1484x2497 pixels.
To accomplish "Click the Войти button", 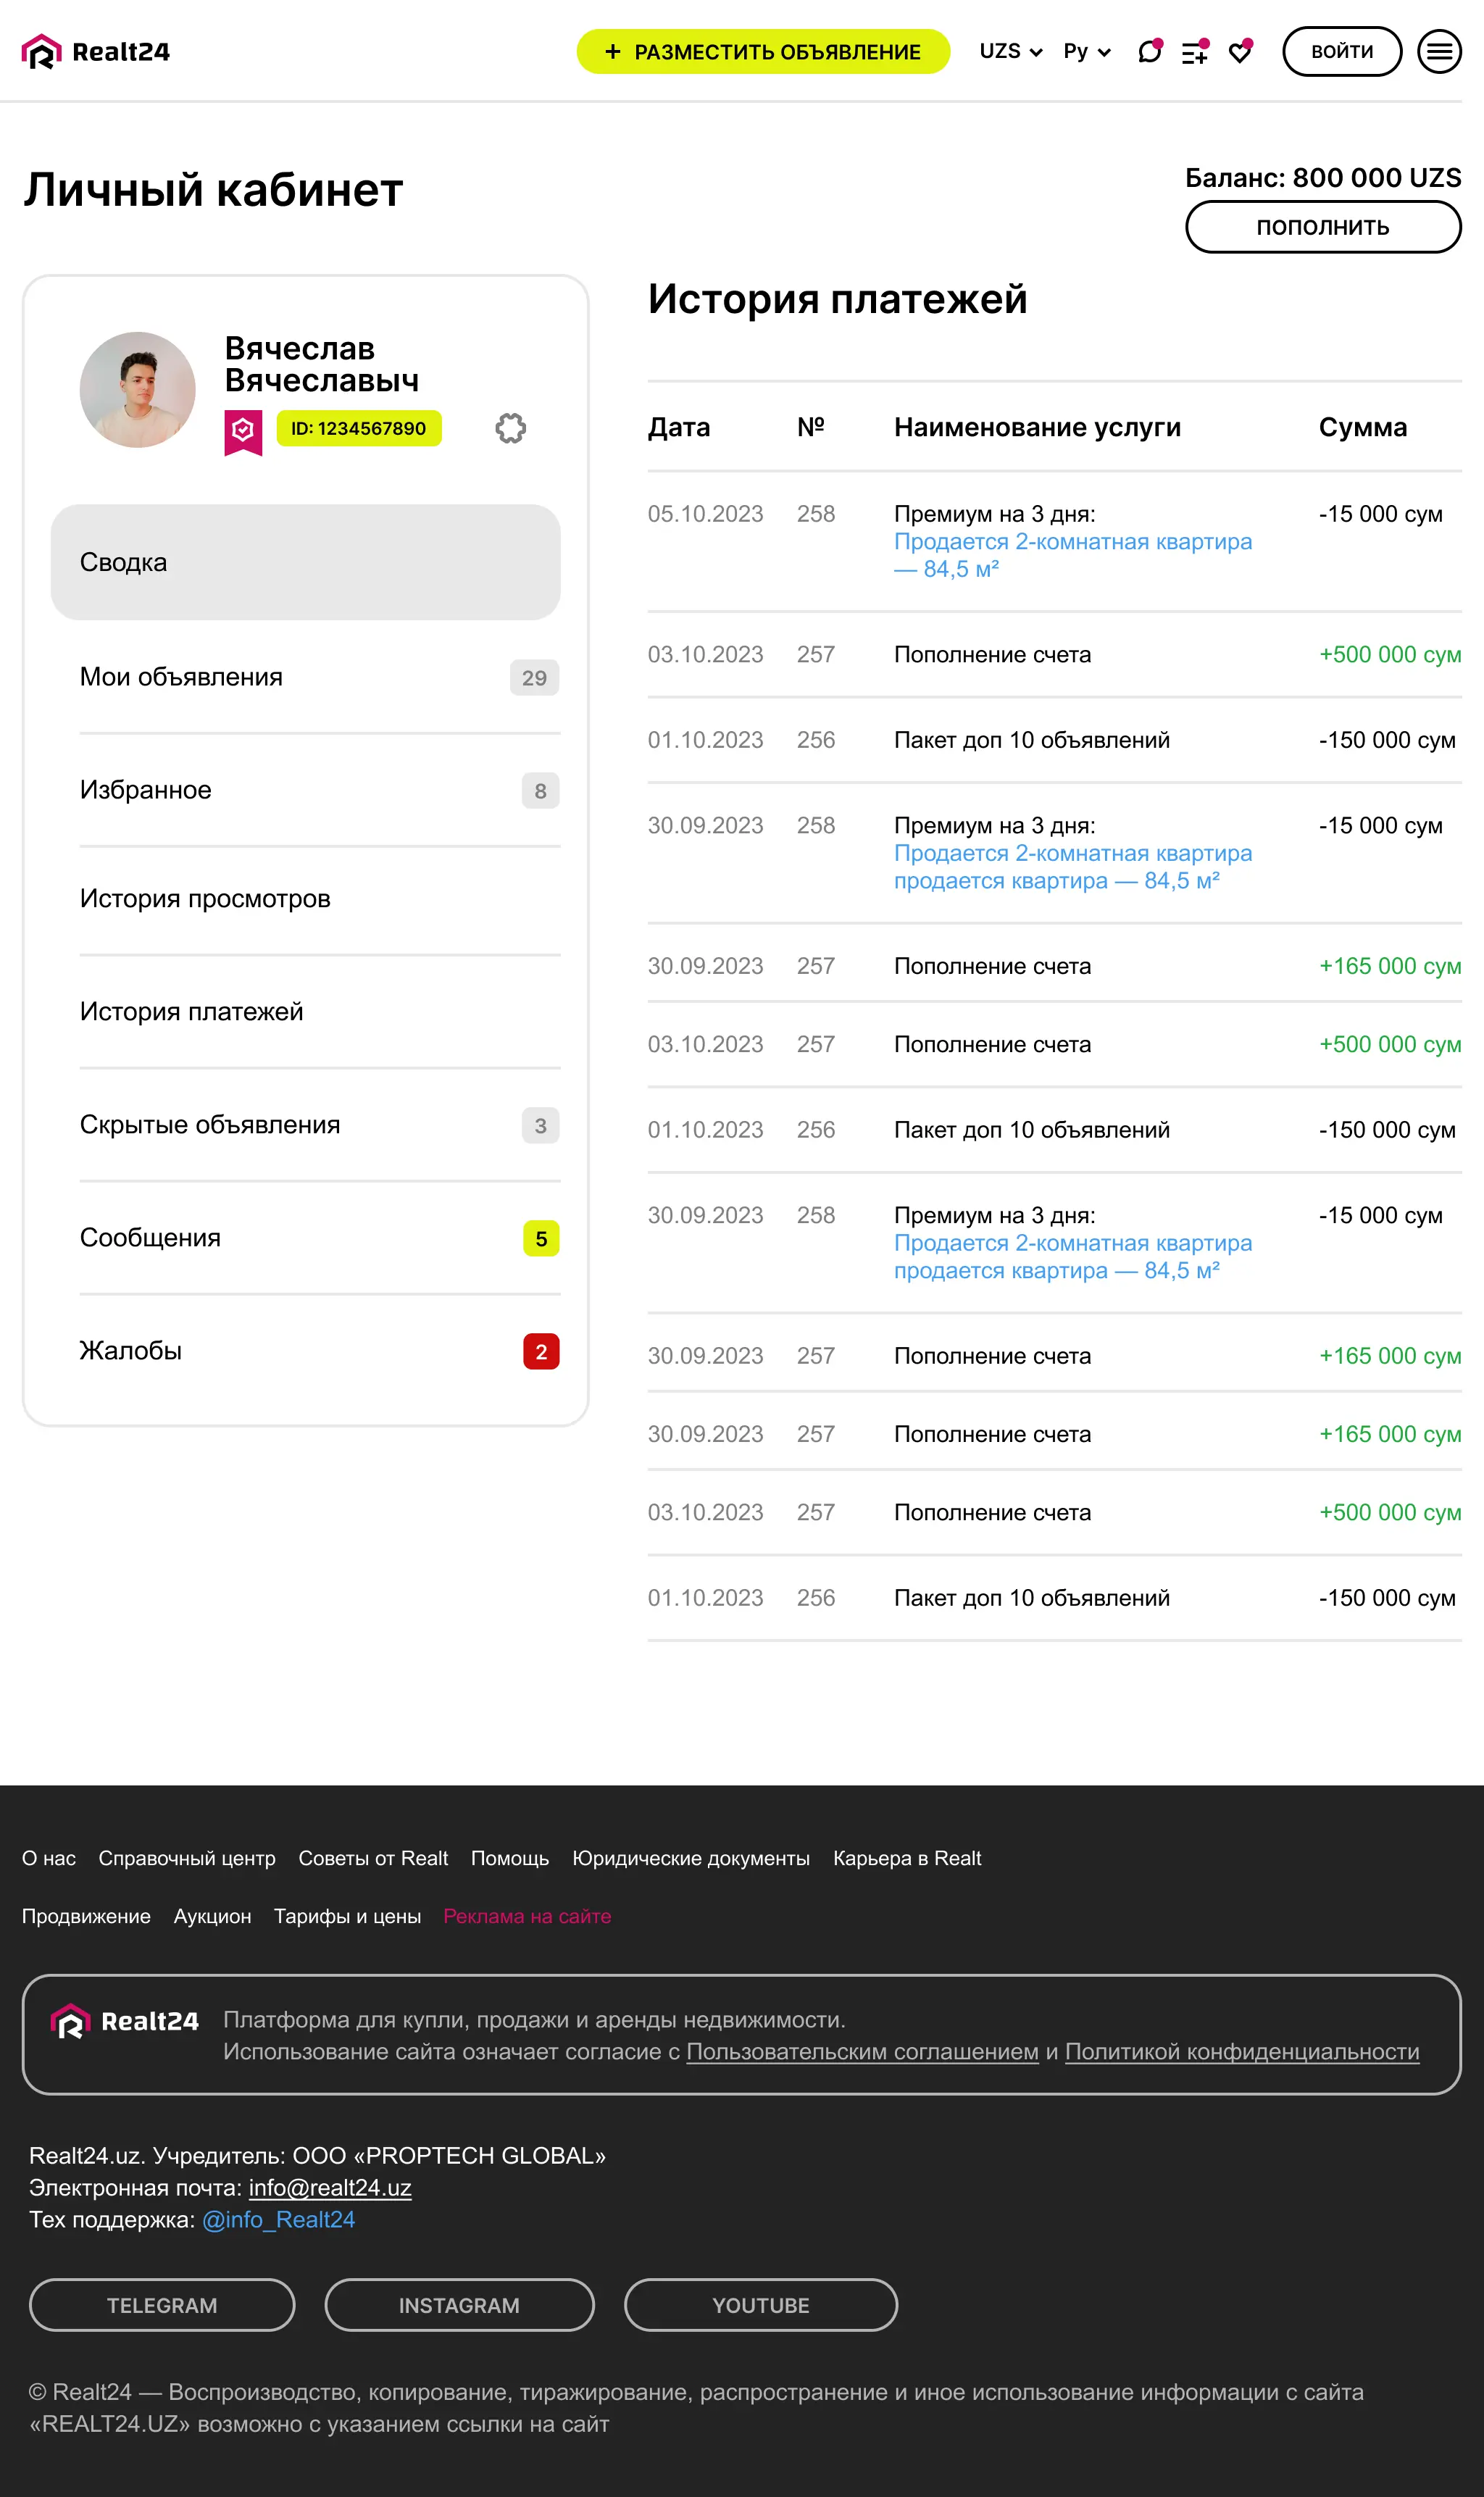I will (1342, 51).
